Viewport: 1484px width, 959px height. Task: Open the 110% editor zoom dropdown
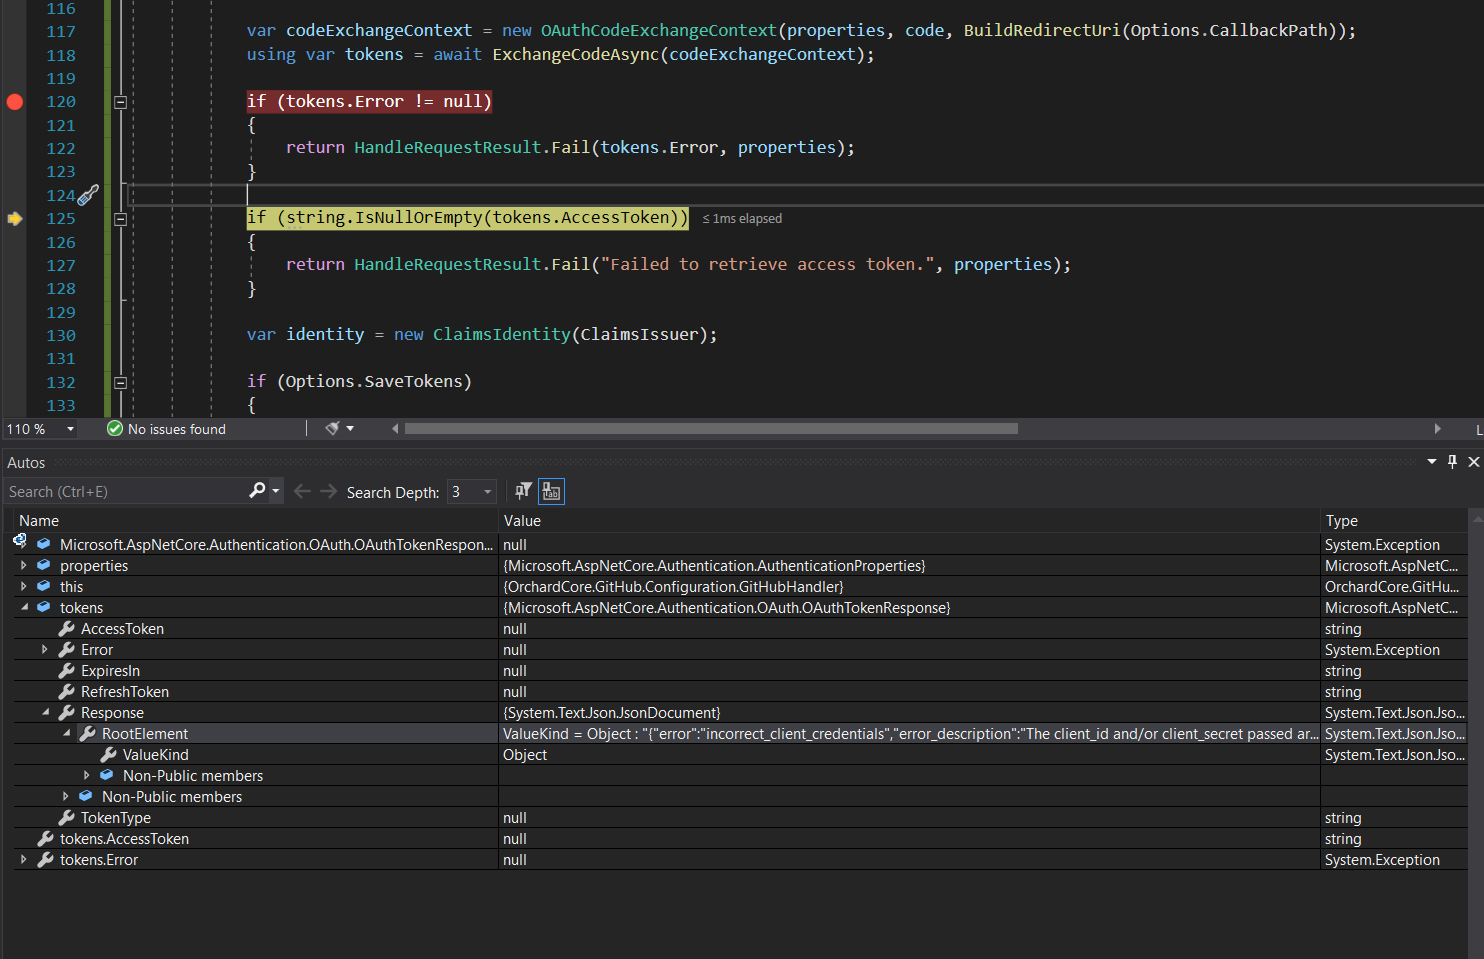pos(68,429)
